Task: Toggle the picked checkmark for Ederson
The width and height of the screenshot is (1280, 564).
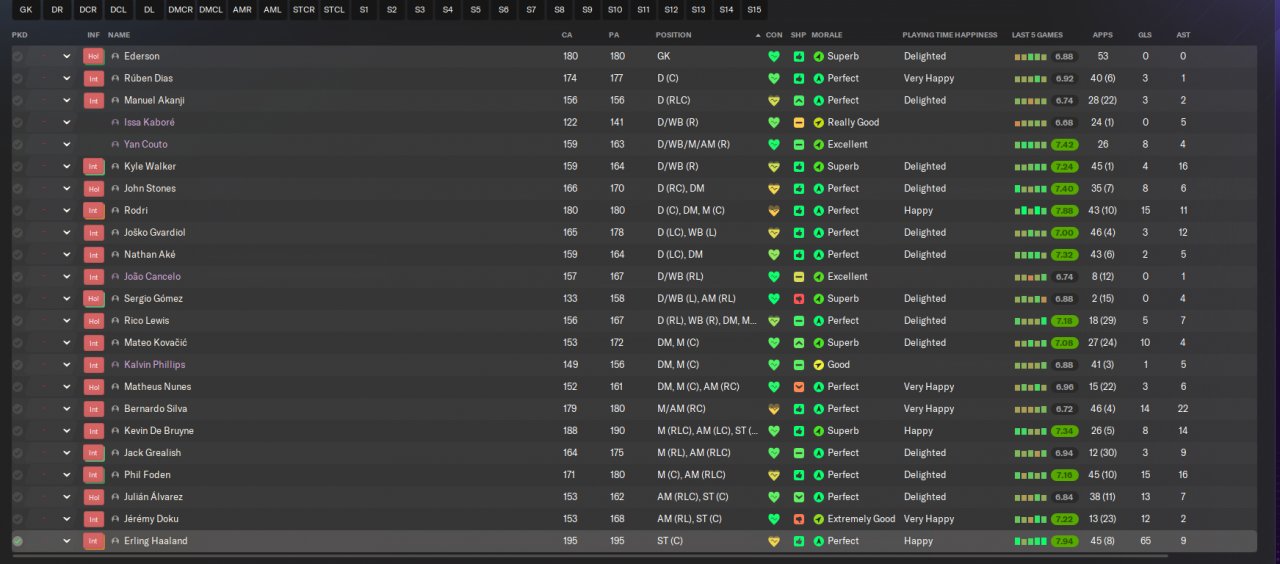Action: click(17, 56)
